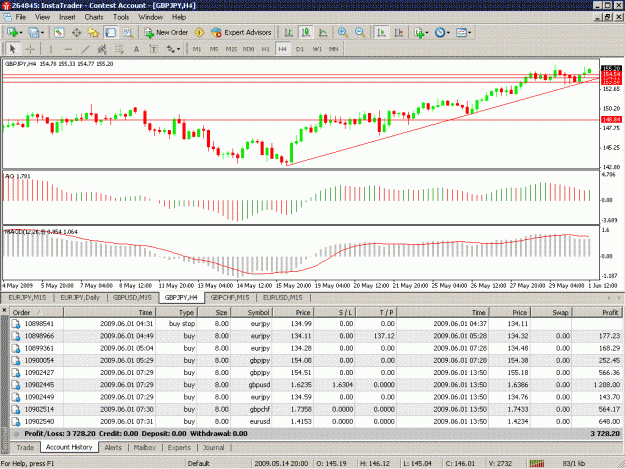Click the New Order button
Screen dimensions: 625x469
(x=166, y=33)
